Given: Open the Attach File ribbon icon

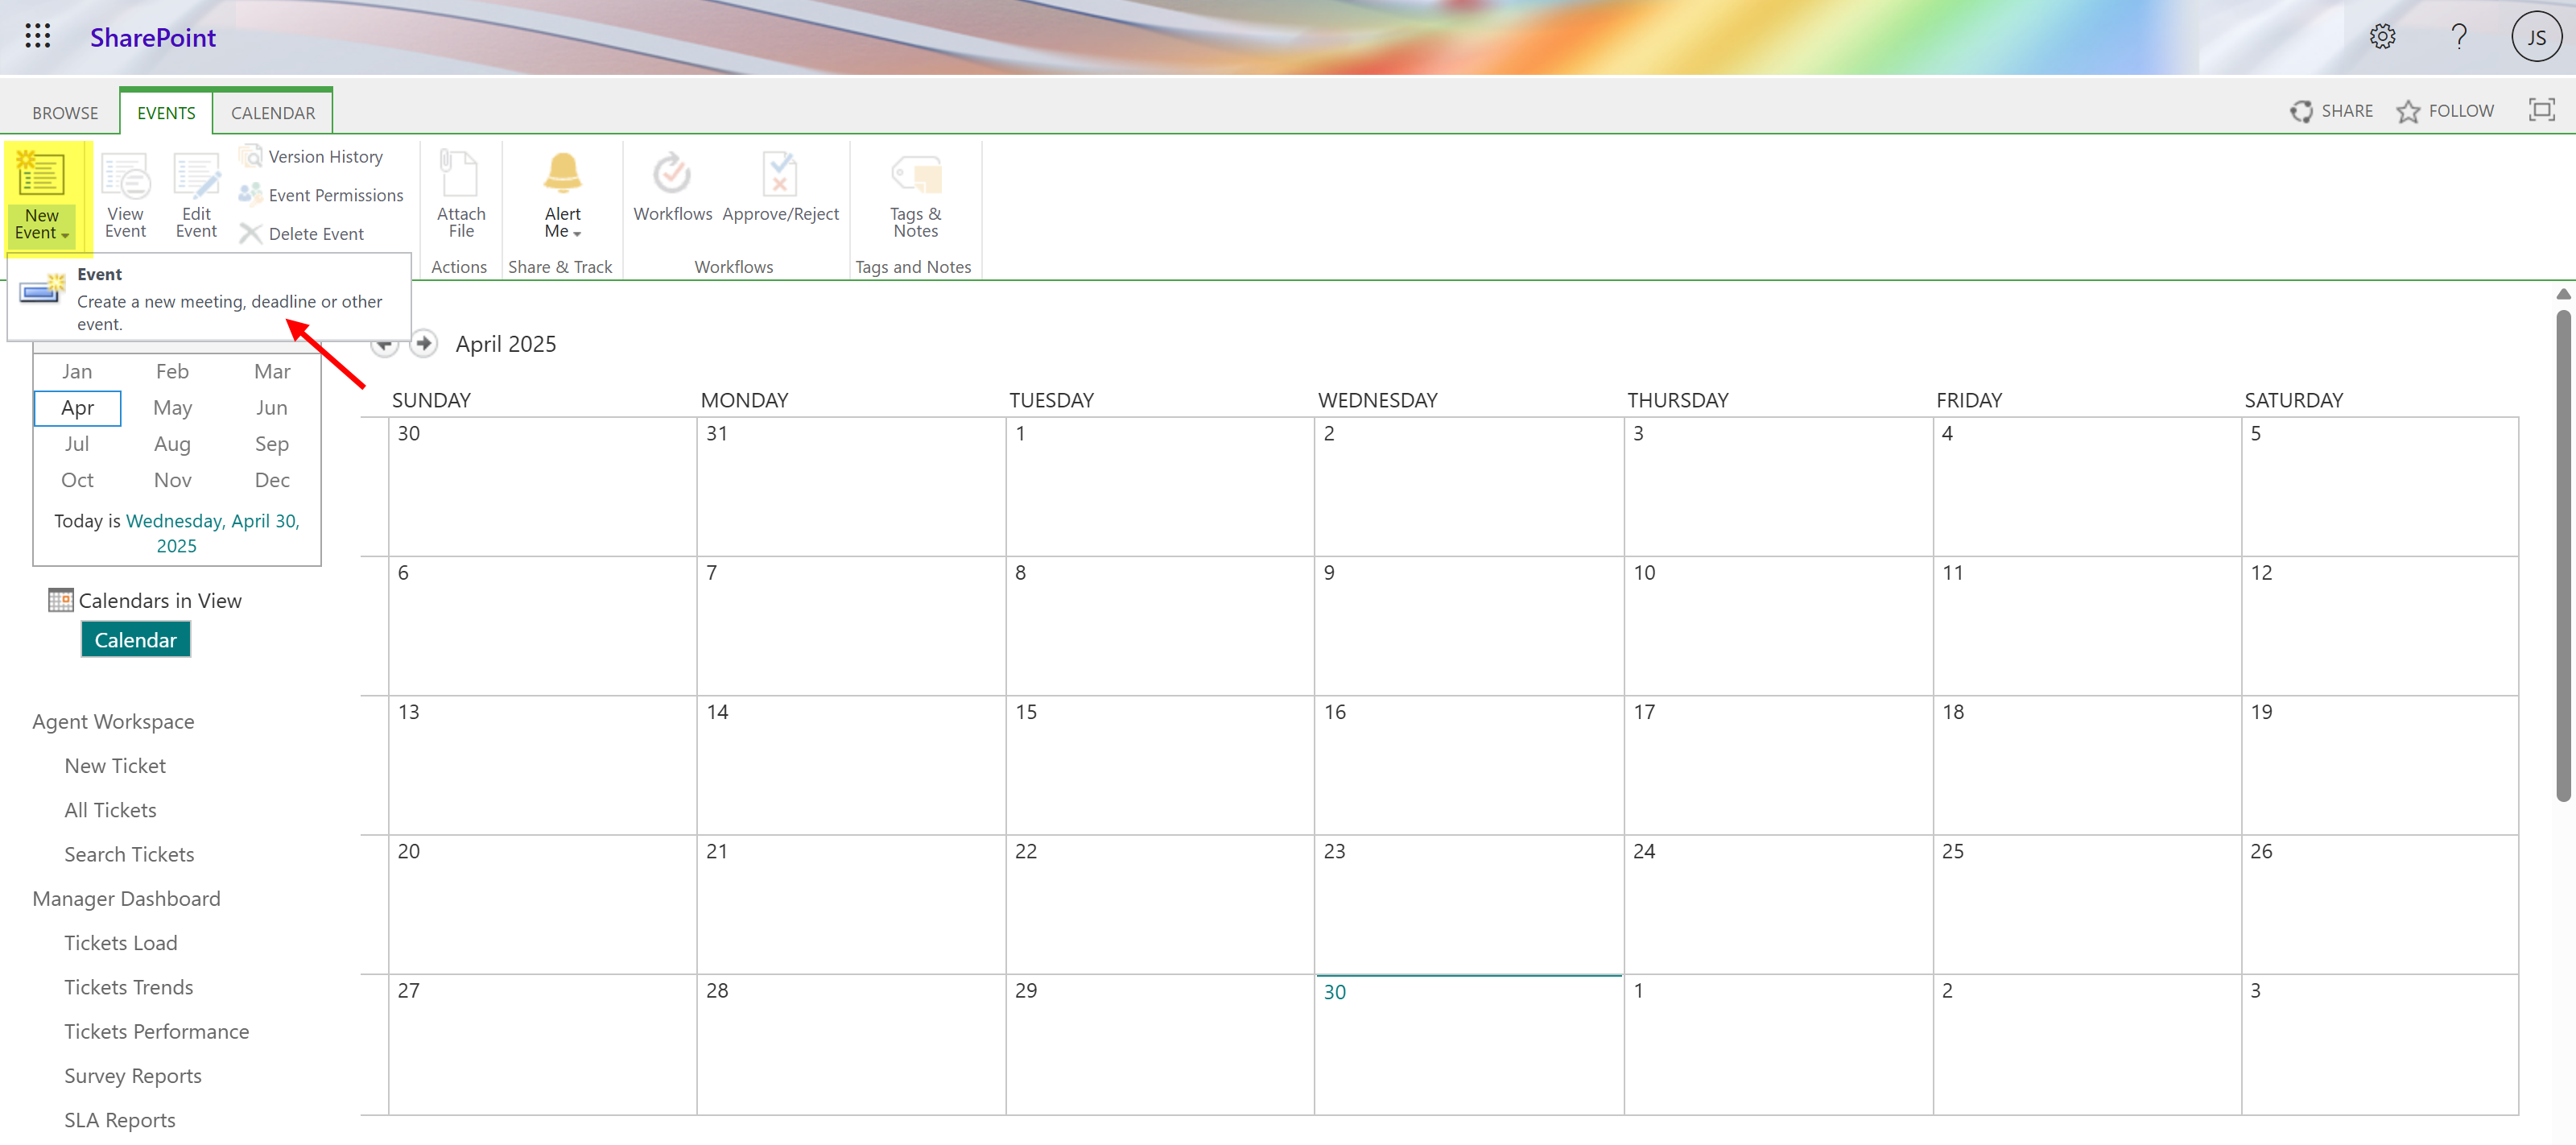Looking at the screenshot, I should pyautogui.click(x=460, y=175).
